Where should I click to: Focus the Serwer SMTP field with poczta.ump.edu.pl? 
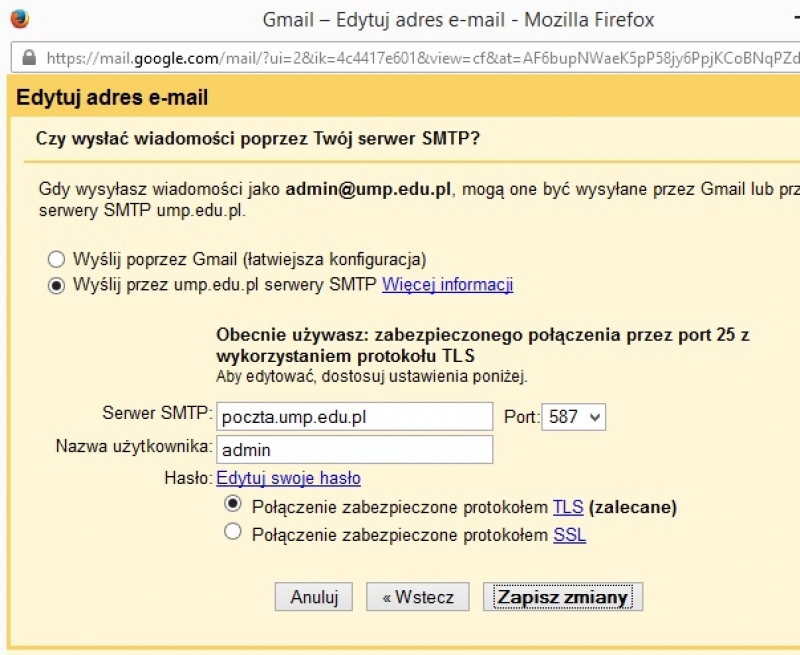355,416
